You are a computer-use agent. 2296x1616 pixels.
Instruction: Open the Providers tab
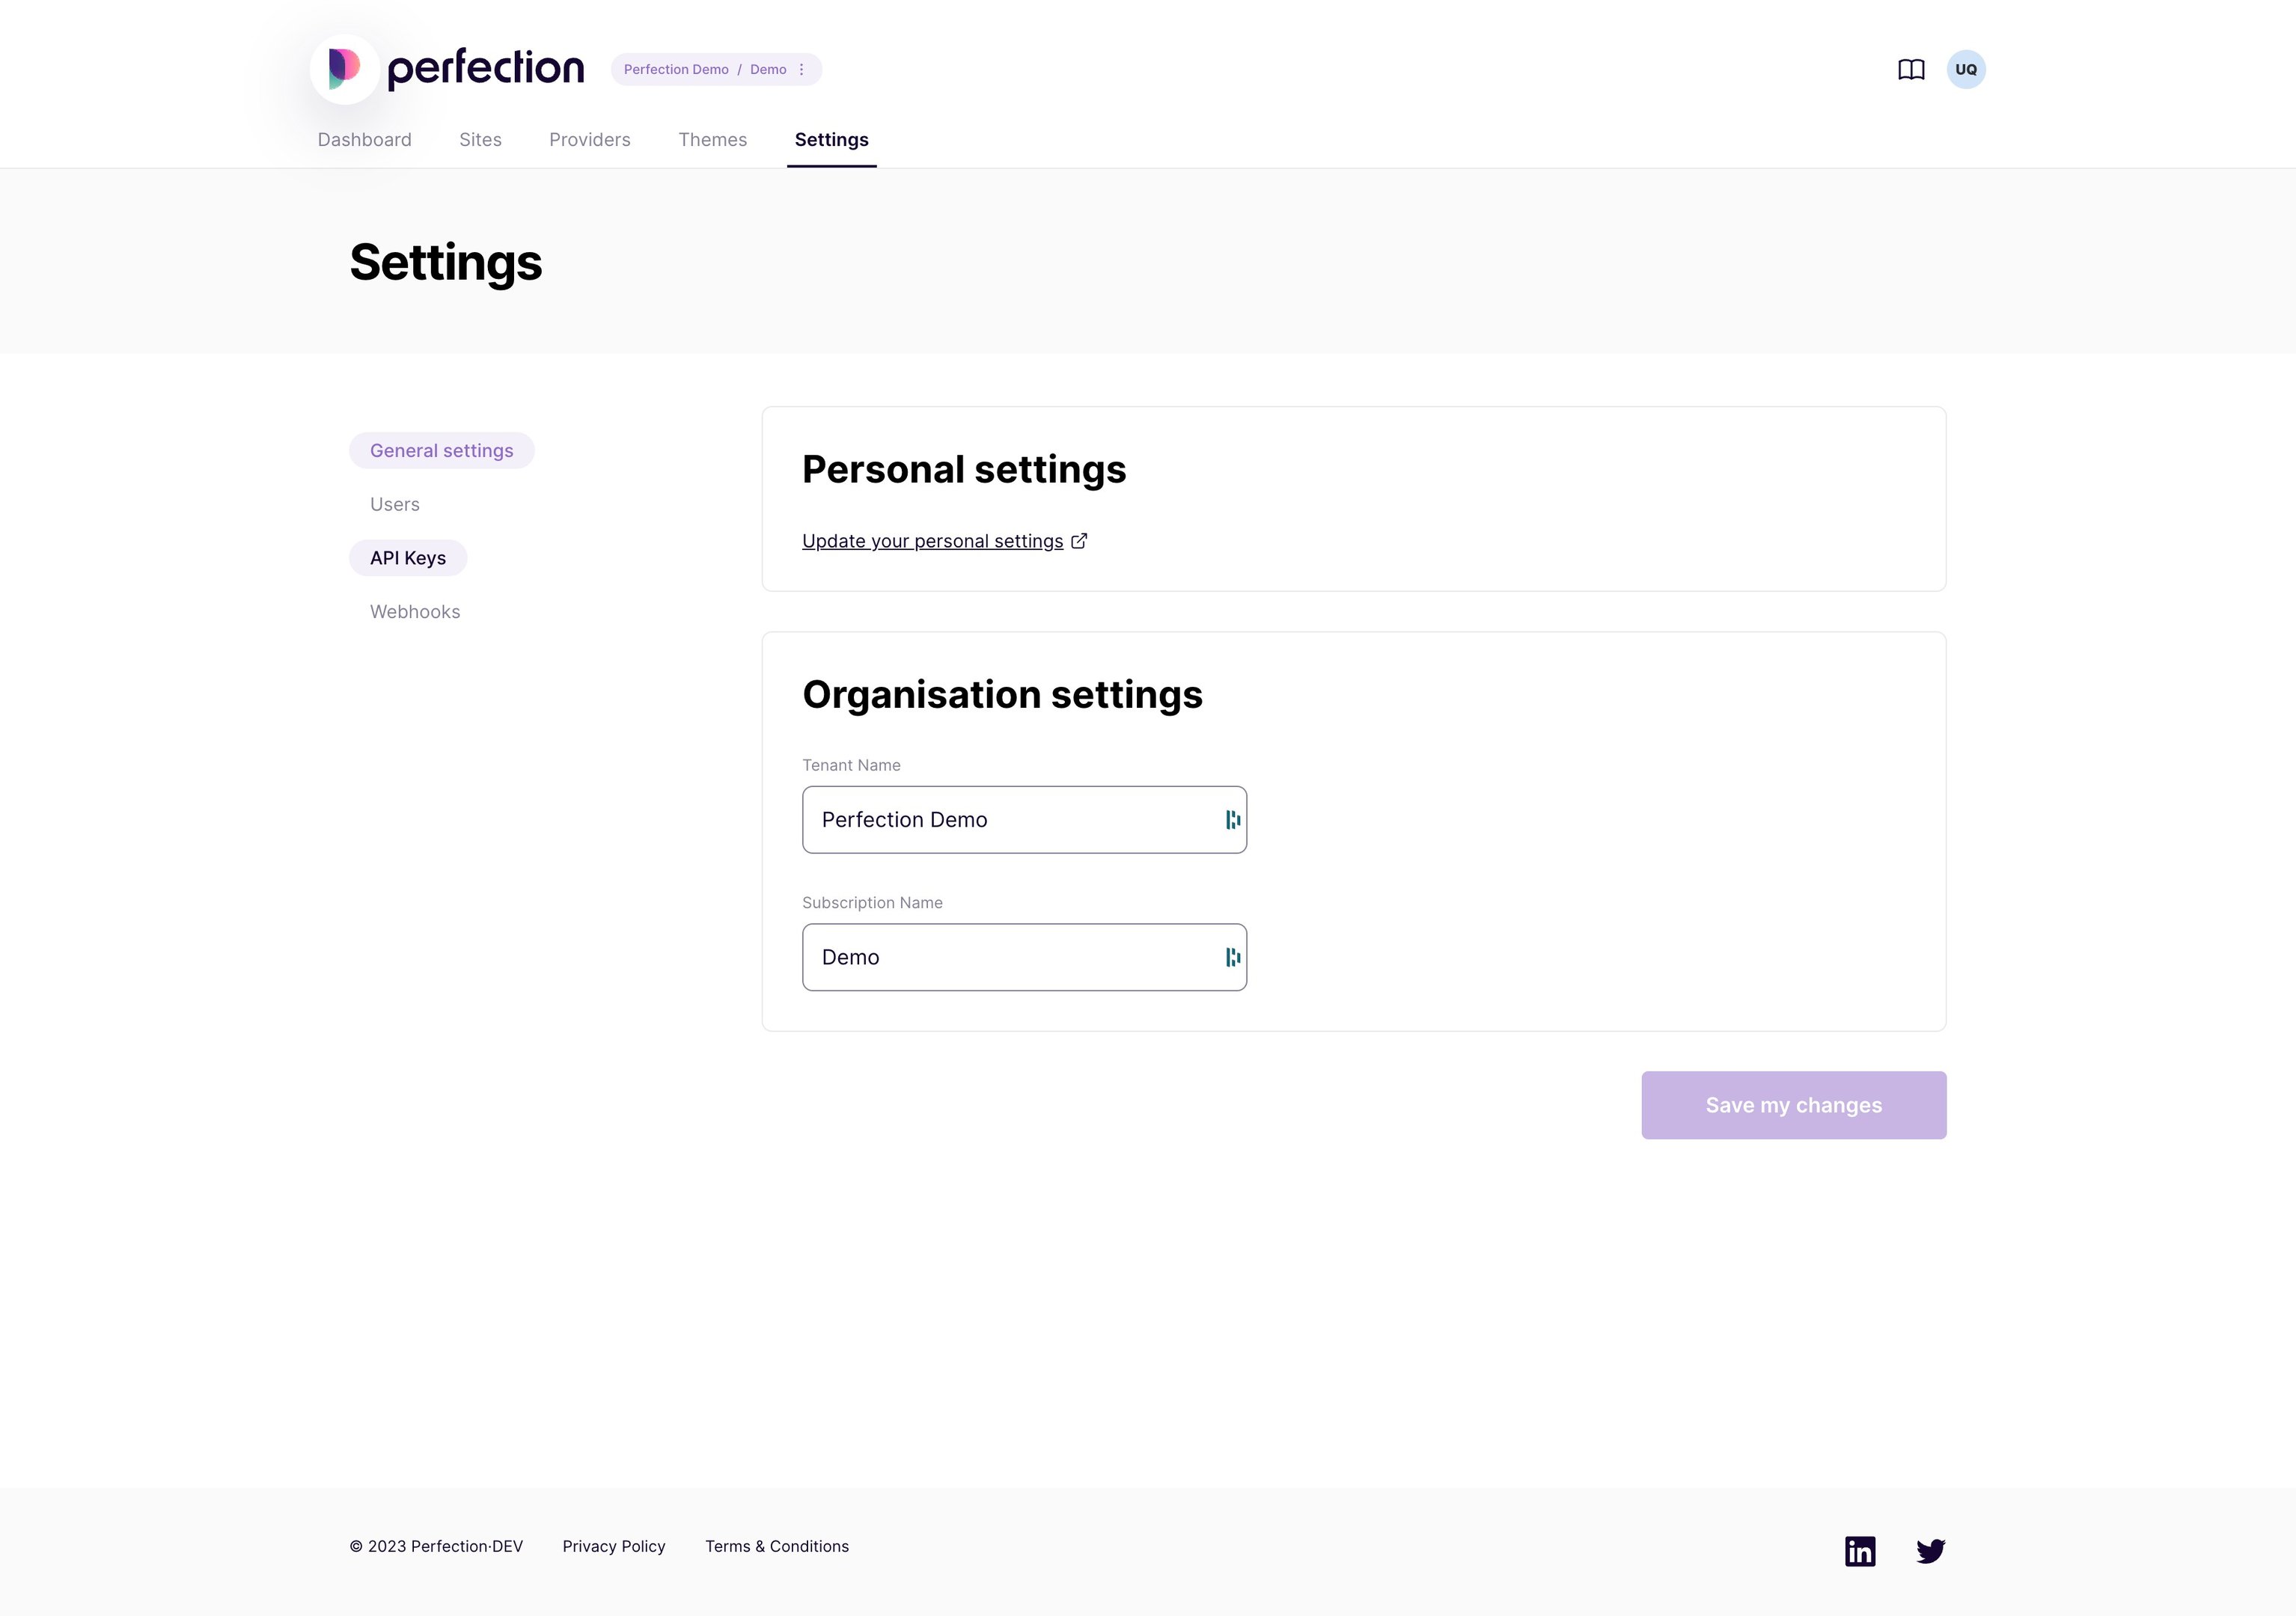pos(589,140)
